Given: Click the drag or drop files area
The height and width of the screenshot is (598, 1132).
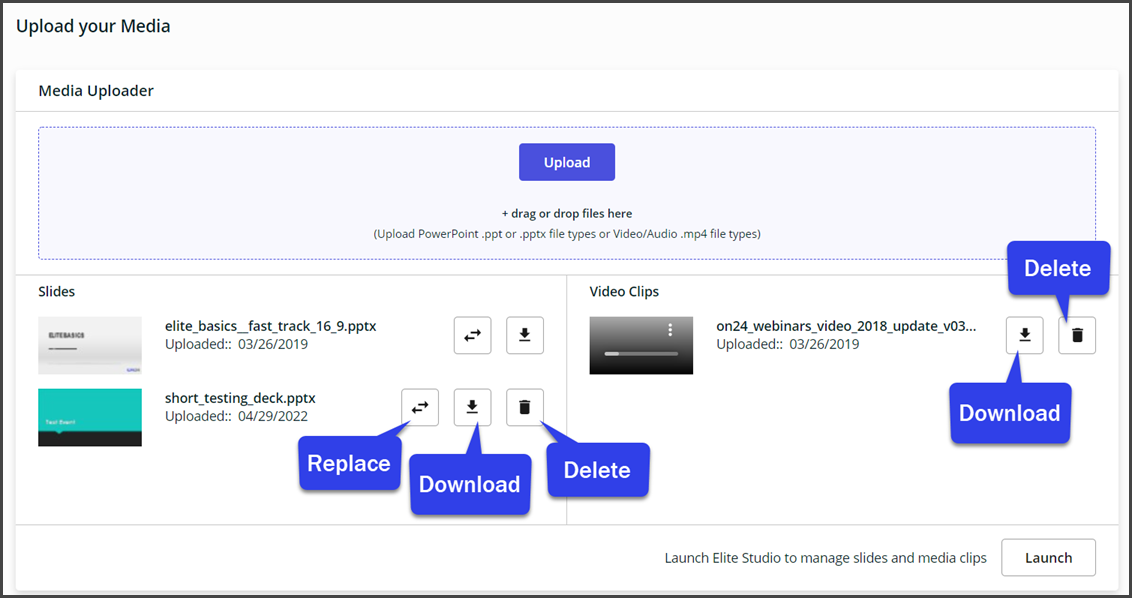Looking at the screenshot, I should 566,214.
